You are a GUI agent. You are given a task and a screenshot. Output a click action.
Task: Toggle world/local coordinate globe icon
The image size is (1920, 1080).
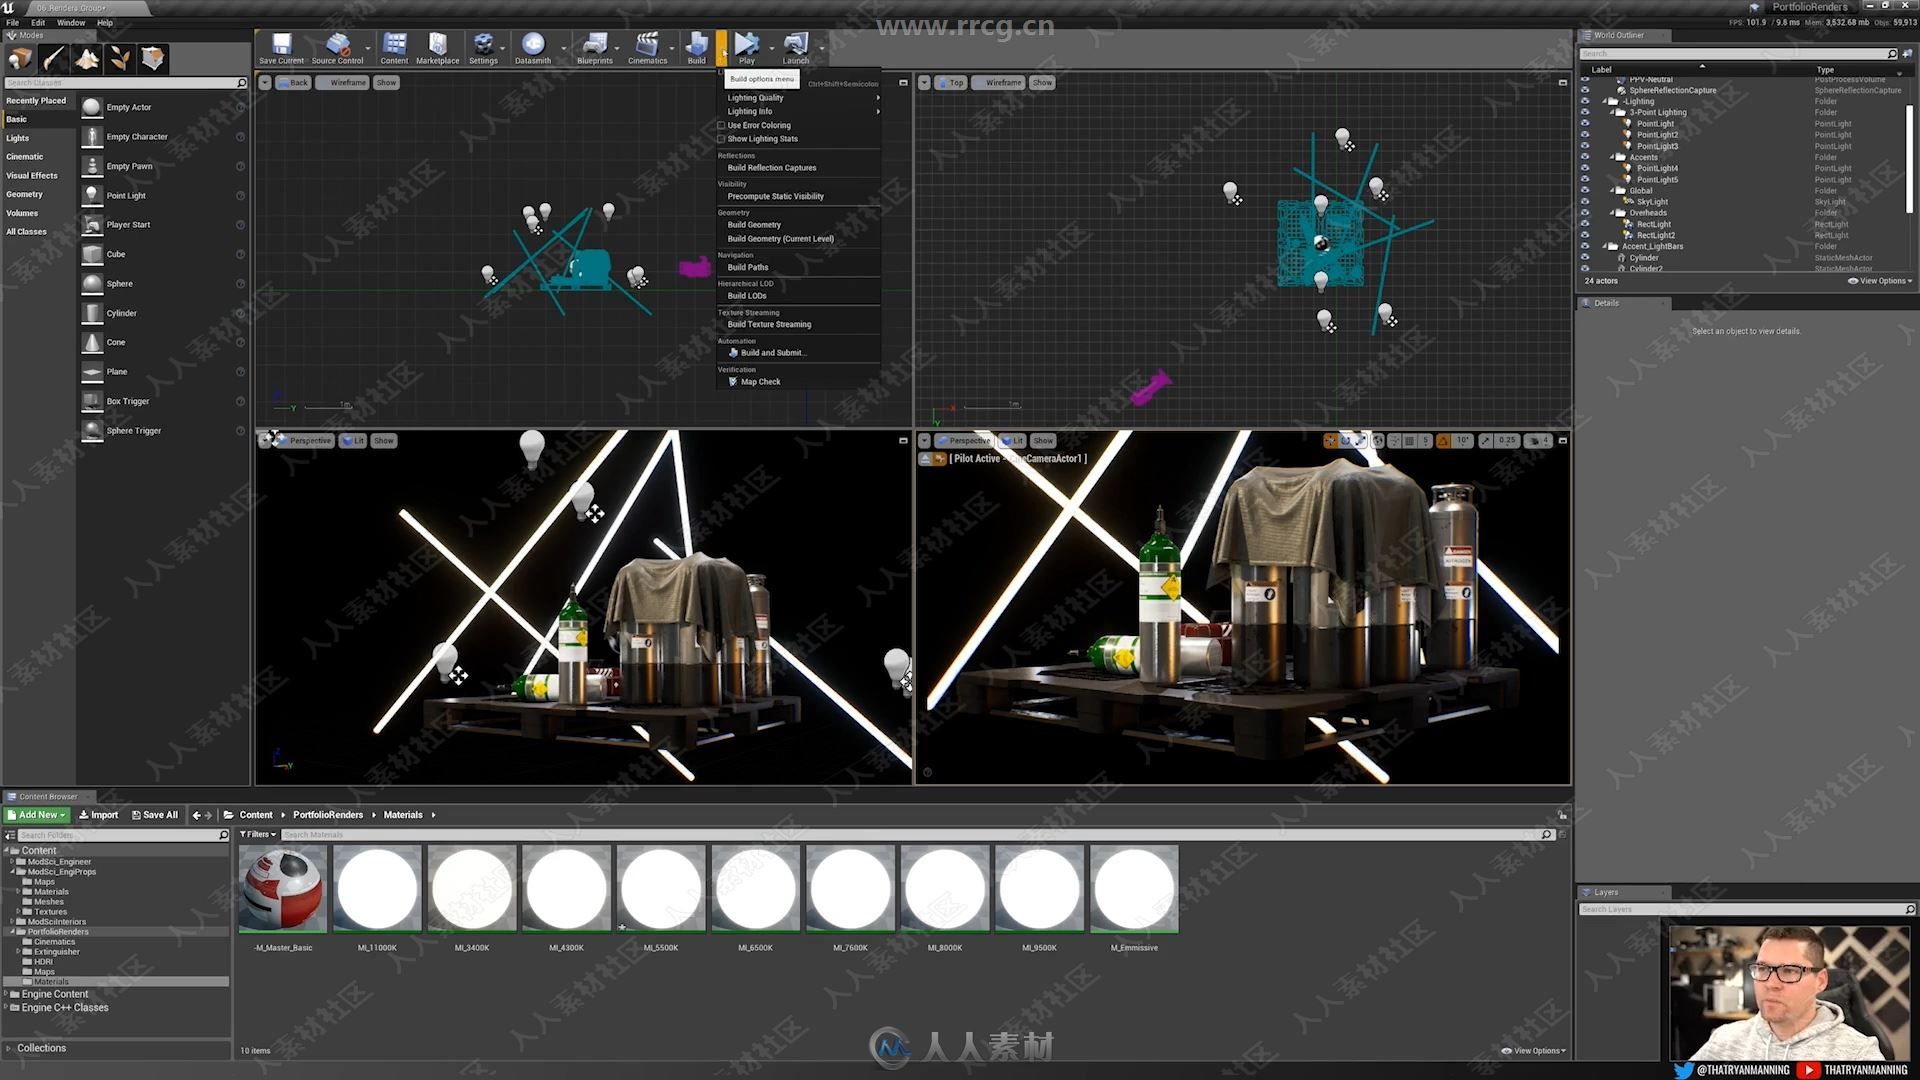(x=1378, y=441)
